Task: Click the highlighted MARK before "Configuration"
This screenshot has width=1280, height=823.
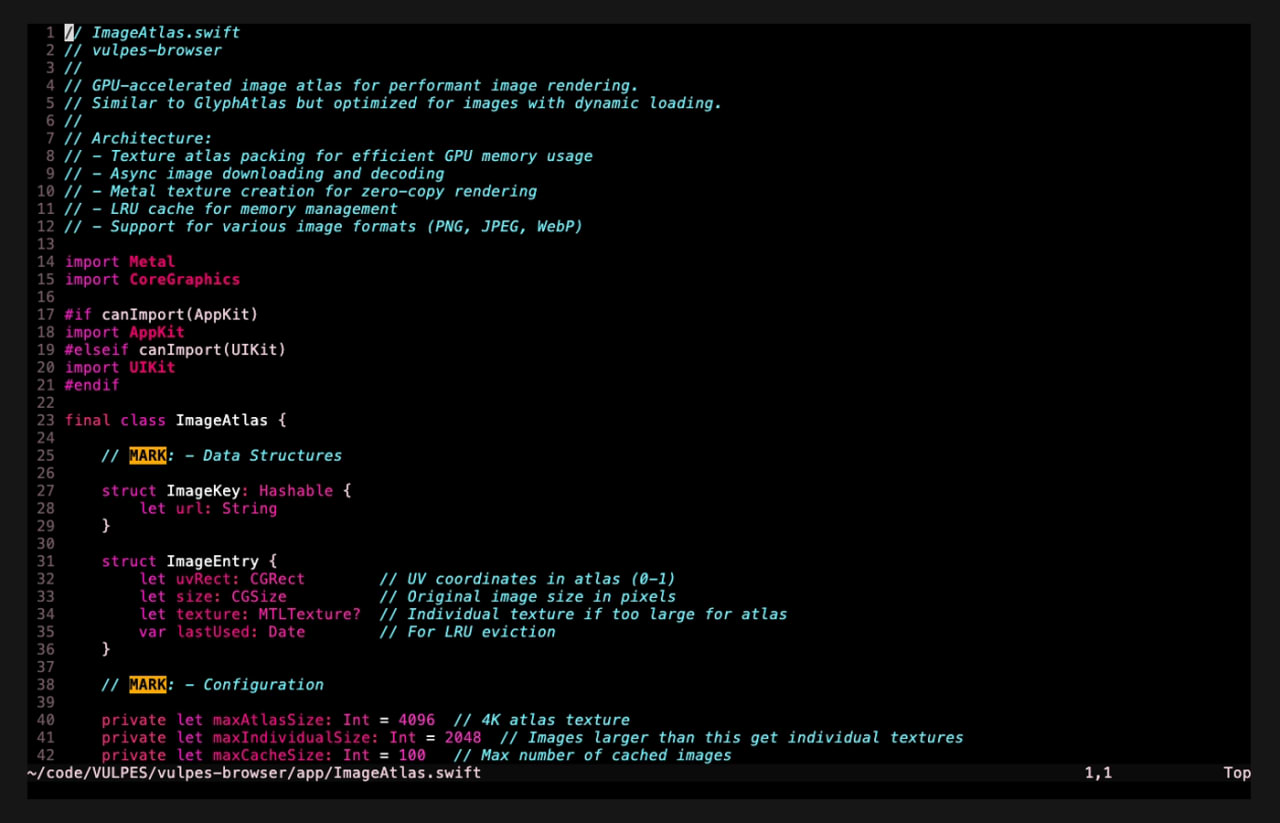Action: pos(148,684)
